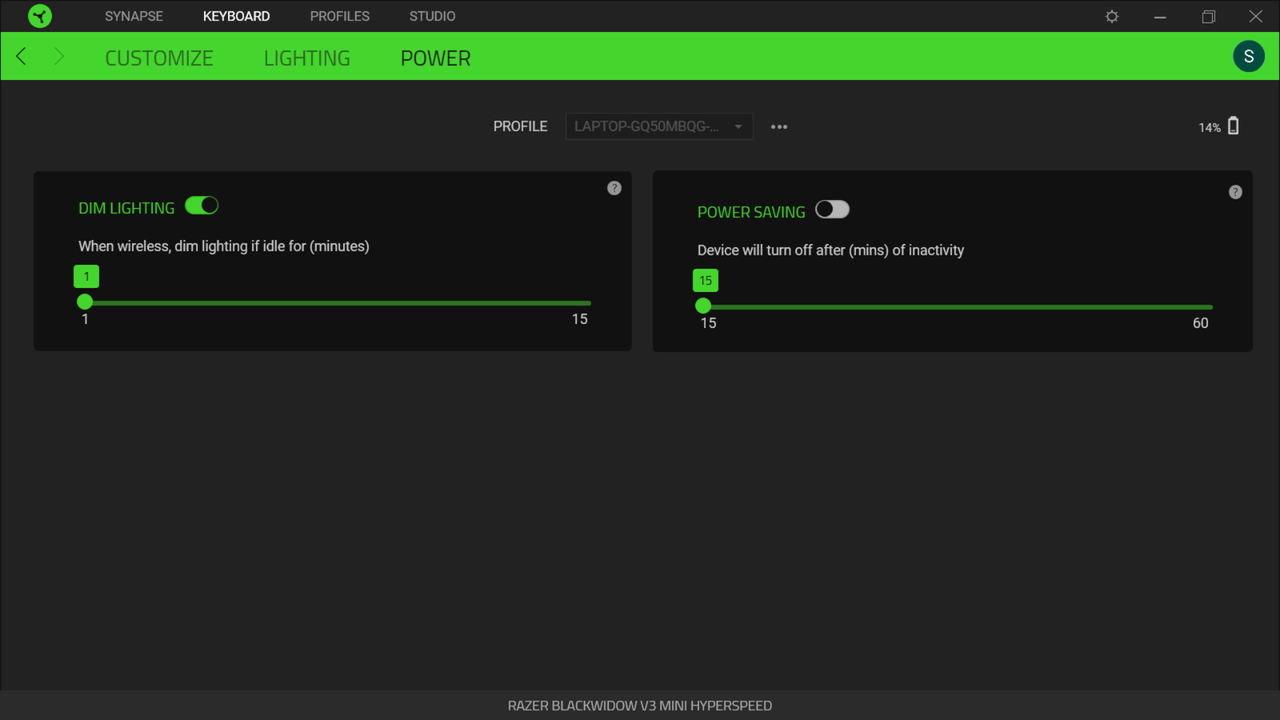Click the PROFILE label
Image resolution: width=1280 pixels, height=720 pixels.
(520, 126)
